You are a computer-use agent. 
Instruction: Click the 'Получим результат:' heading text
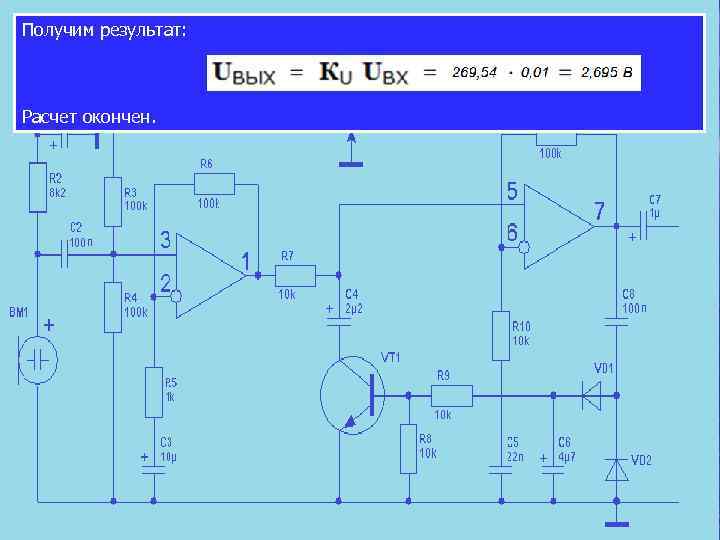(x=104, y=30)
